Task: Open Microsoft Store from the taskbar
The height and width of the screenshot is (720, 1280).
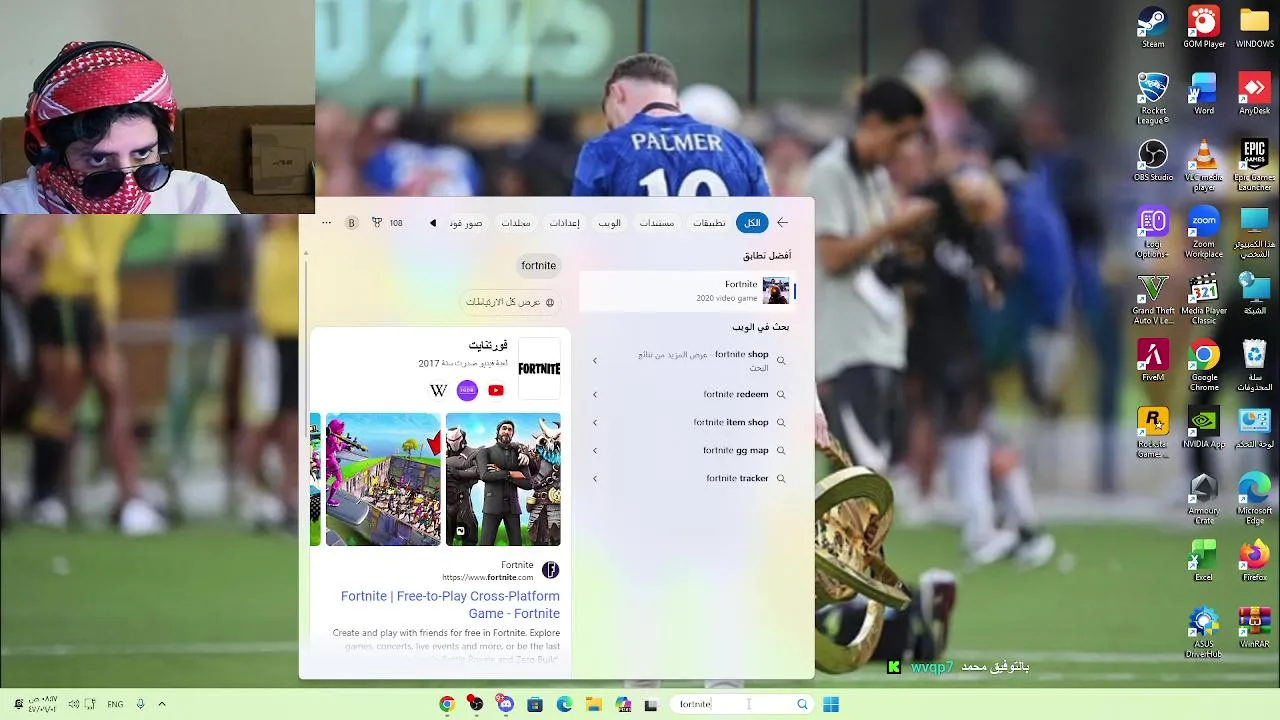Action: (535, 704)
